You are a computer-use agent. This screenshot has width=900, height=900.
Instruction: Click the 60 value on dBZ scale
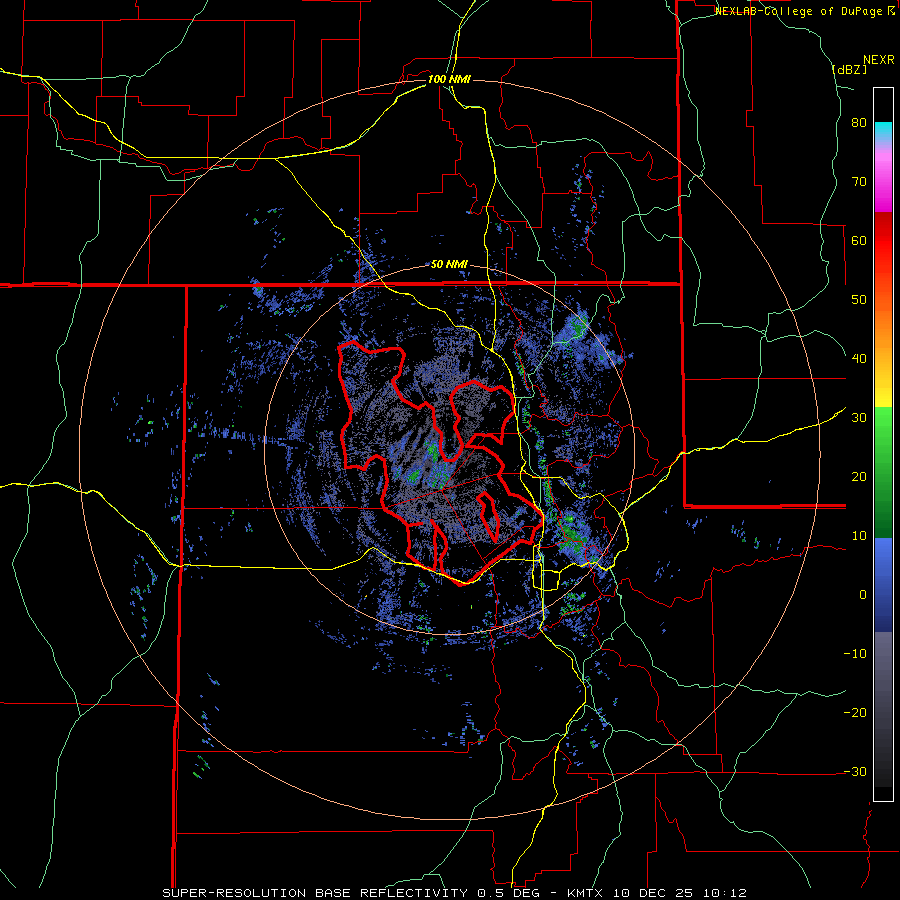(x=859, y=240)
